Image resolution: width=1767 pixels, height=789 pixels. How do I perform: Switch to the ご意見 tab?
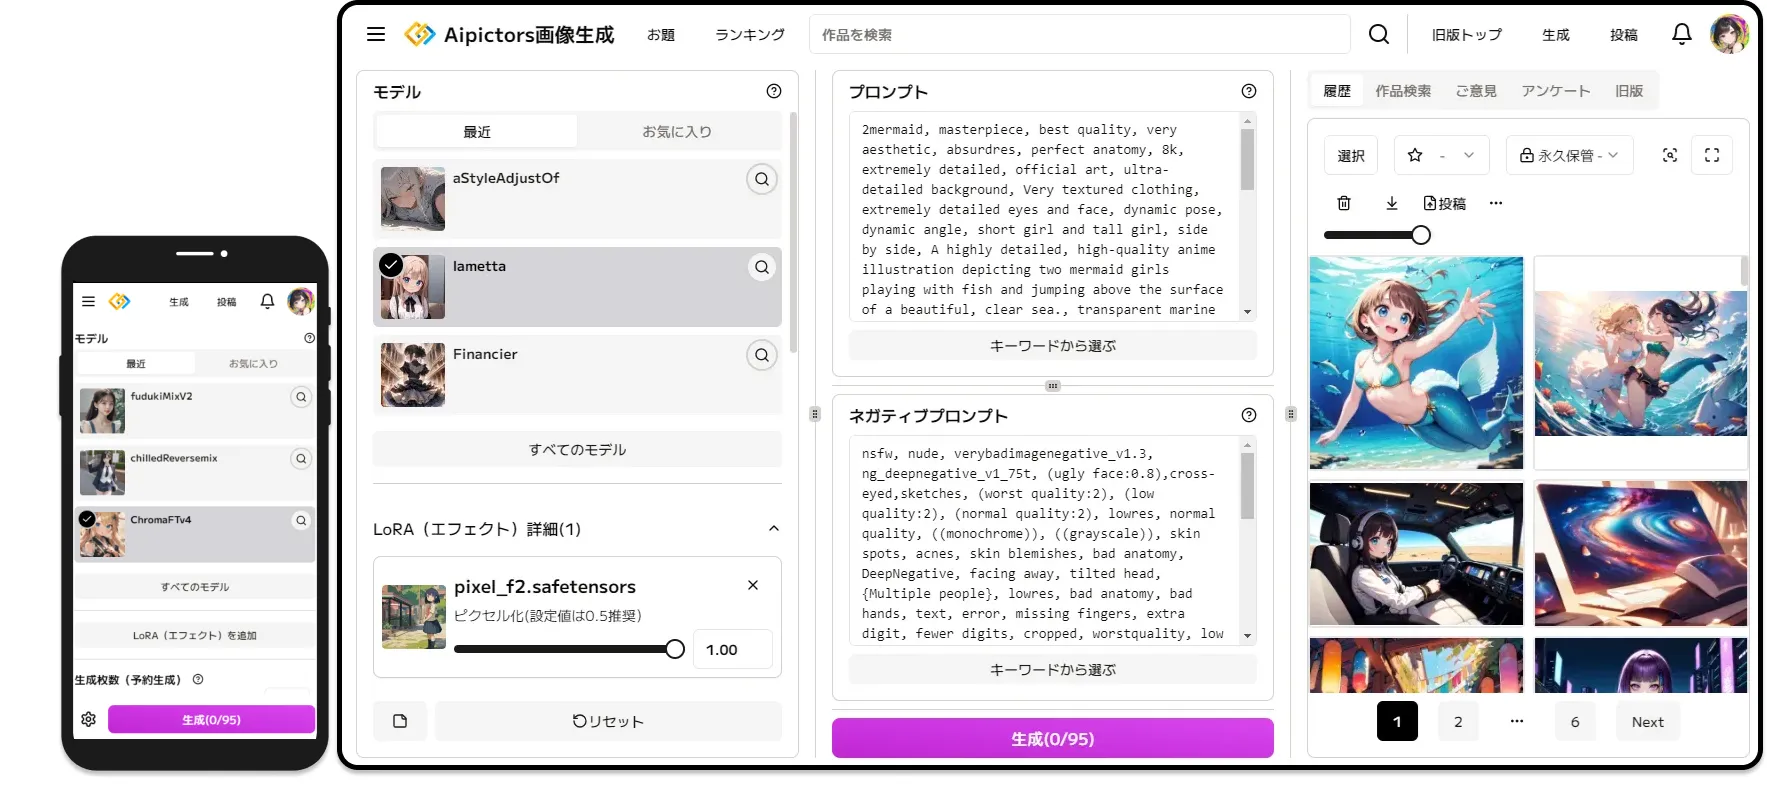[x=1476, y=90]
